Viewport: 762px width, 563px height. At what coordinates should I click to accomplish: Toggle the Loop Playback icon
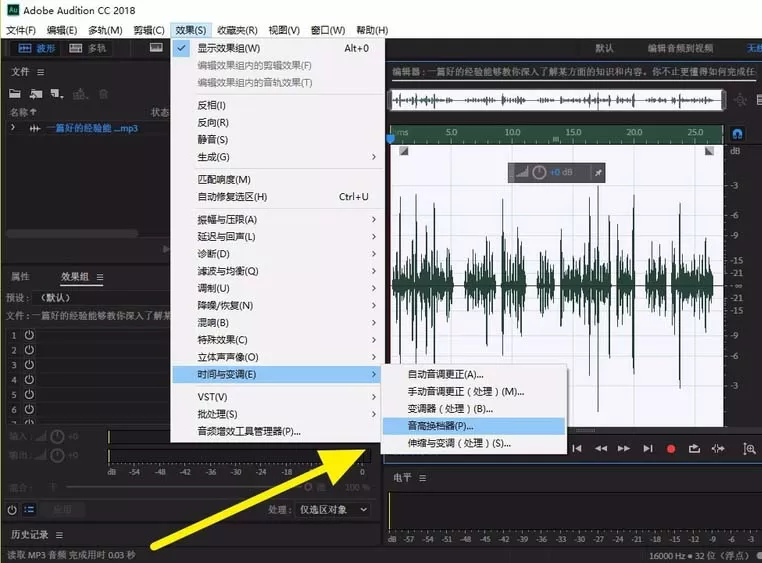point(694,448)
